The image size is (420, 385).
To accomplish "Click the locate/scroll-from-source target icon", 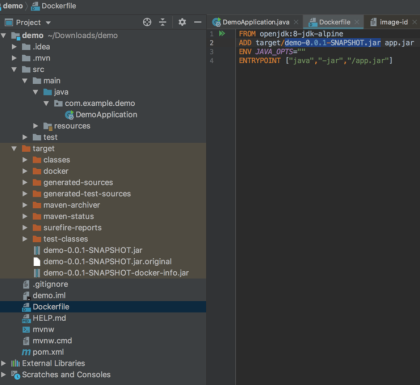I will tap(147, 22).
